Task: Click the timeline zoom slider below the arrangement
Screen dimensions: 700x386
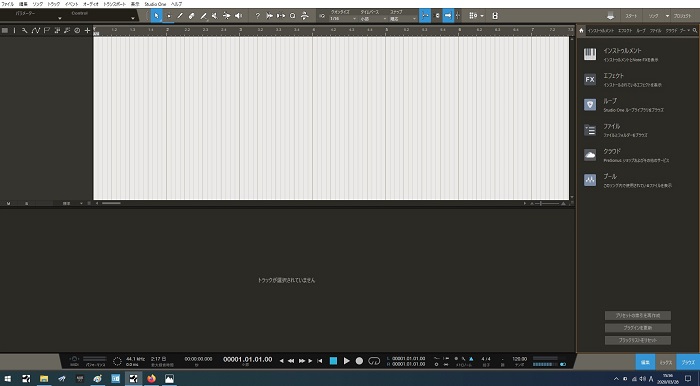Action: point(547,203)
